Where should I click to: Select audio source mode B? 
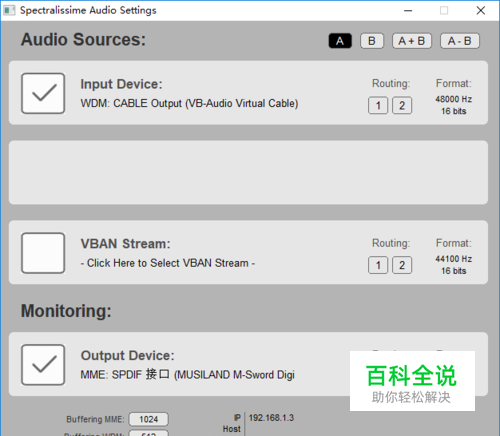tap(372, 41)
